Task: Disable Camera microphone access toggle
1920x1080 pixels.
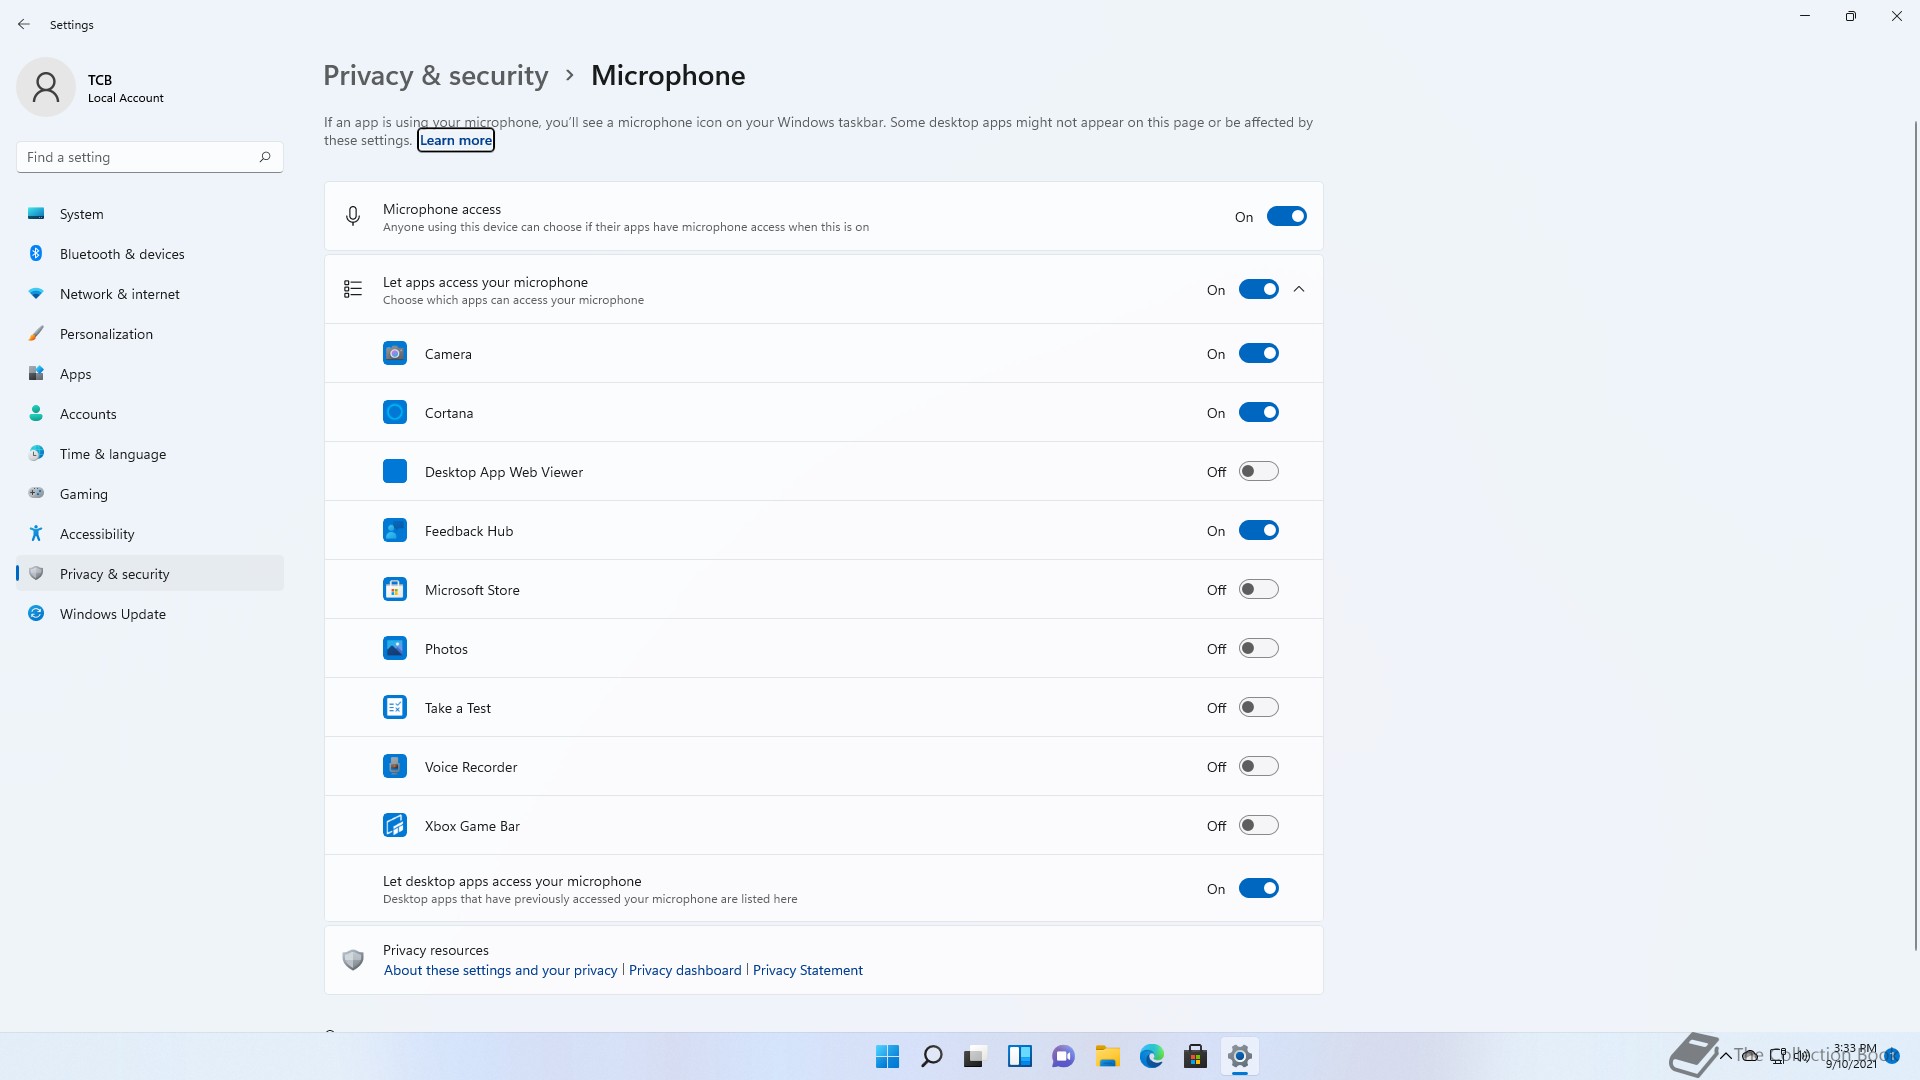Action: 1258,353
